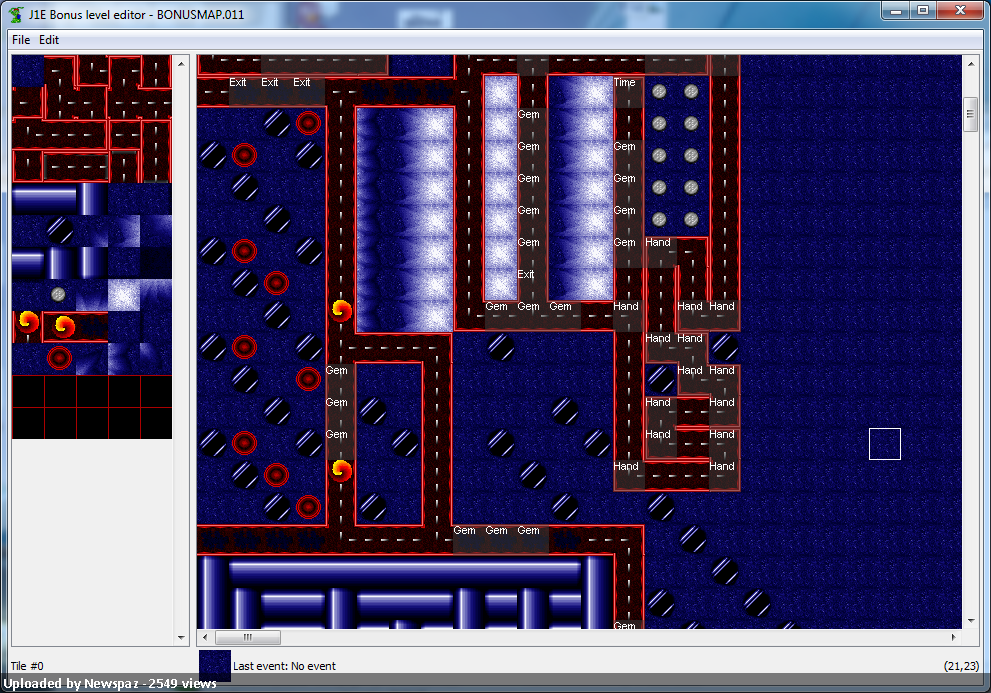
Task: Select the white frosted tile in the palette
Action: click(x=123, y=295)
